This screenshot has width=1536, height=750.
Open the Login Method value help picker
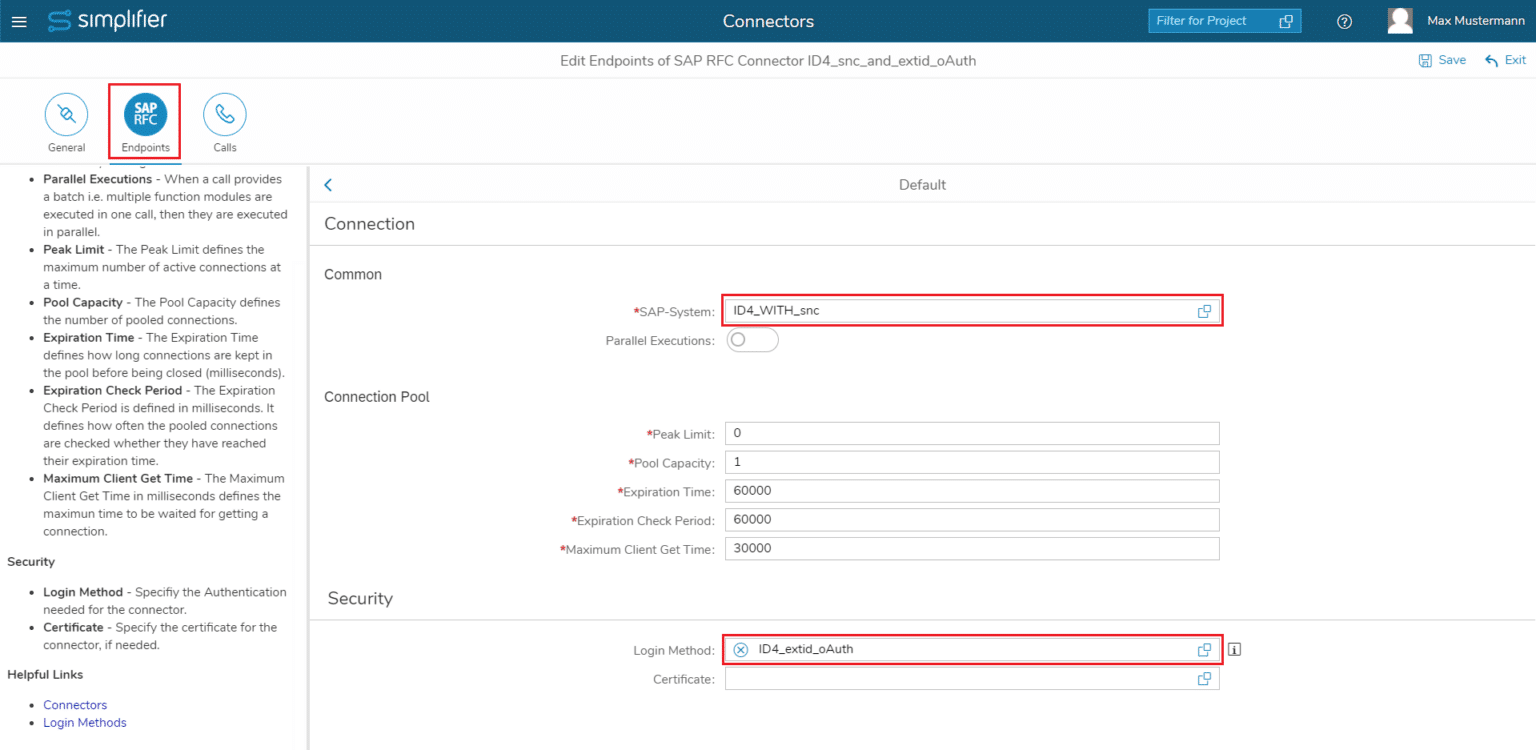coord(1204,649)
